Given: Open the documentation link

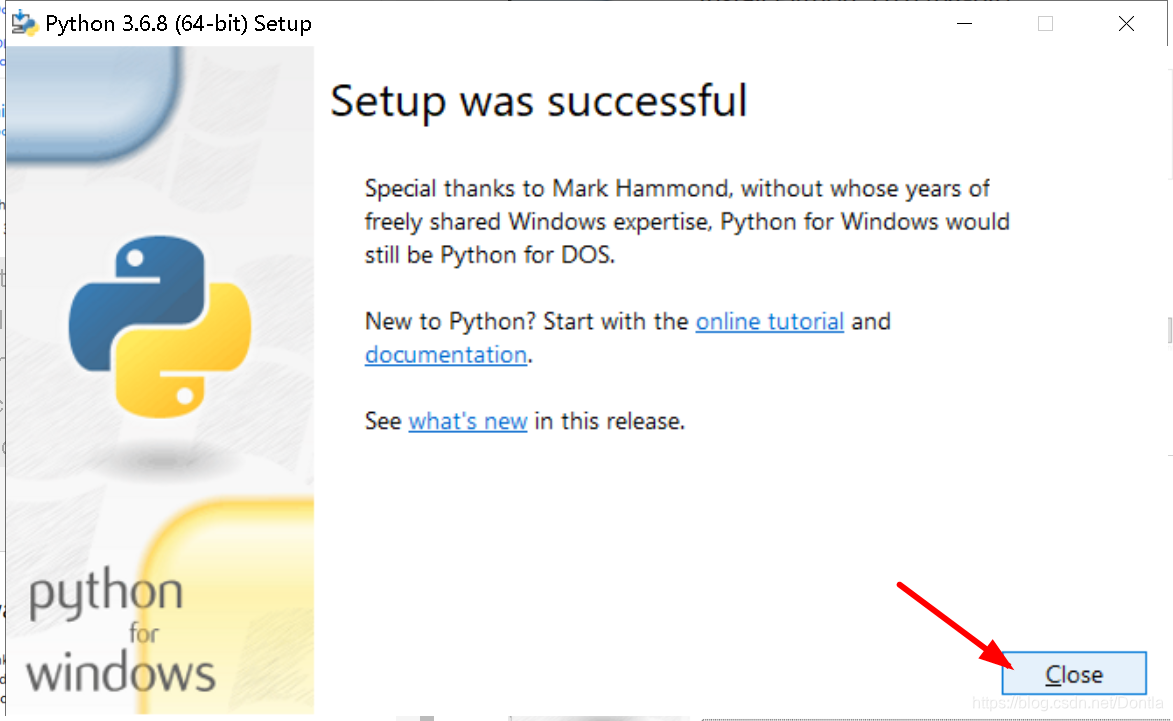Looking at the screenshot, I should [445, 354].
